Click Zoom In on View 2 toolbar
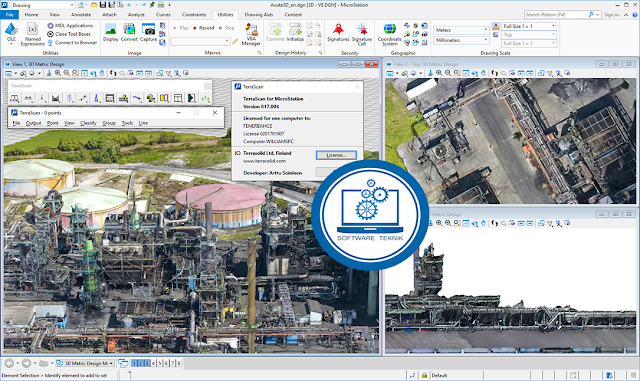This screenshot has width=640, height=381. (439, 73)
